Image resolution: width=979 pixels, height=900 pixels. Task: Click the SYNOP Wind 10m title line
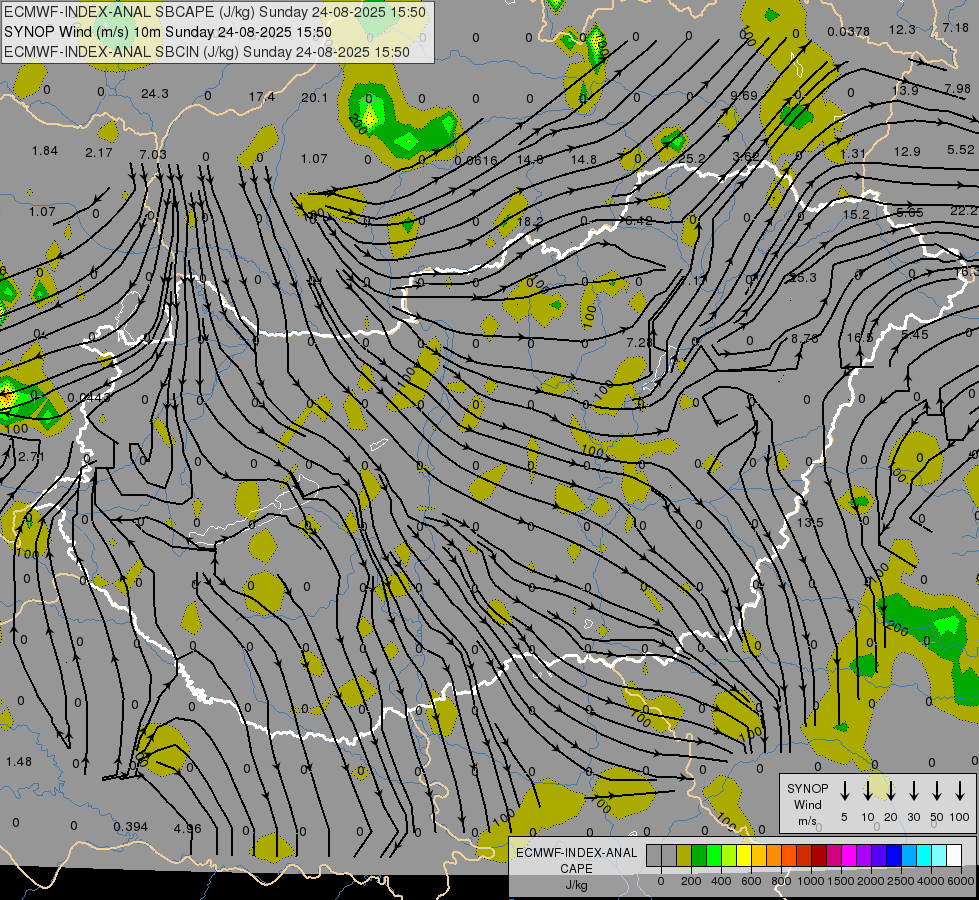[167, 32]
